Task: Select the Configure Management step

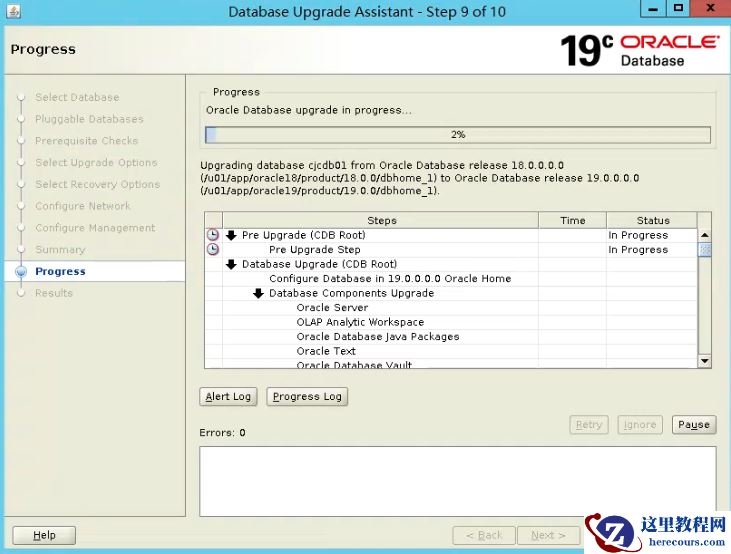Action: coord(95,228)
